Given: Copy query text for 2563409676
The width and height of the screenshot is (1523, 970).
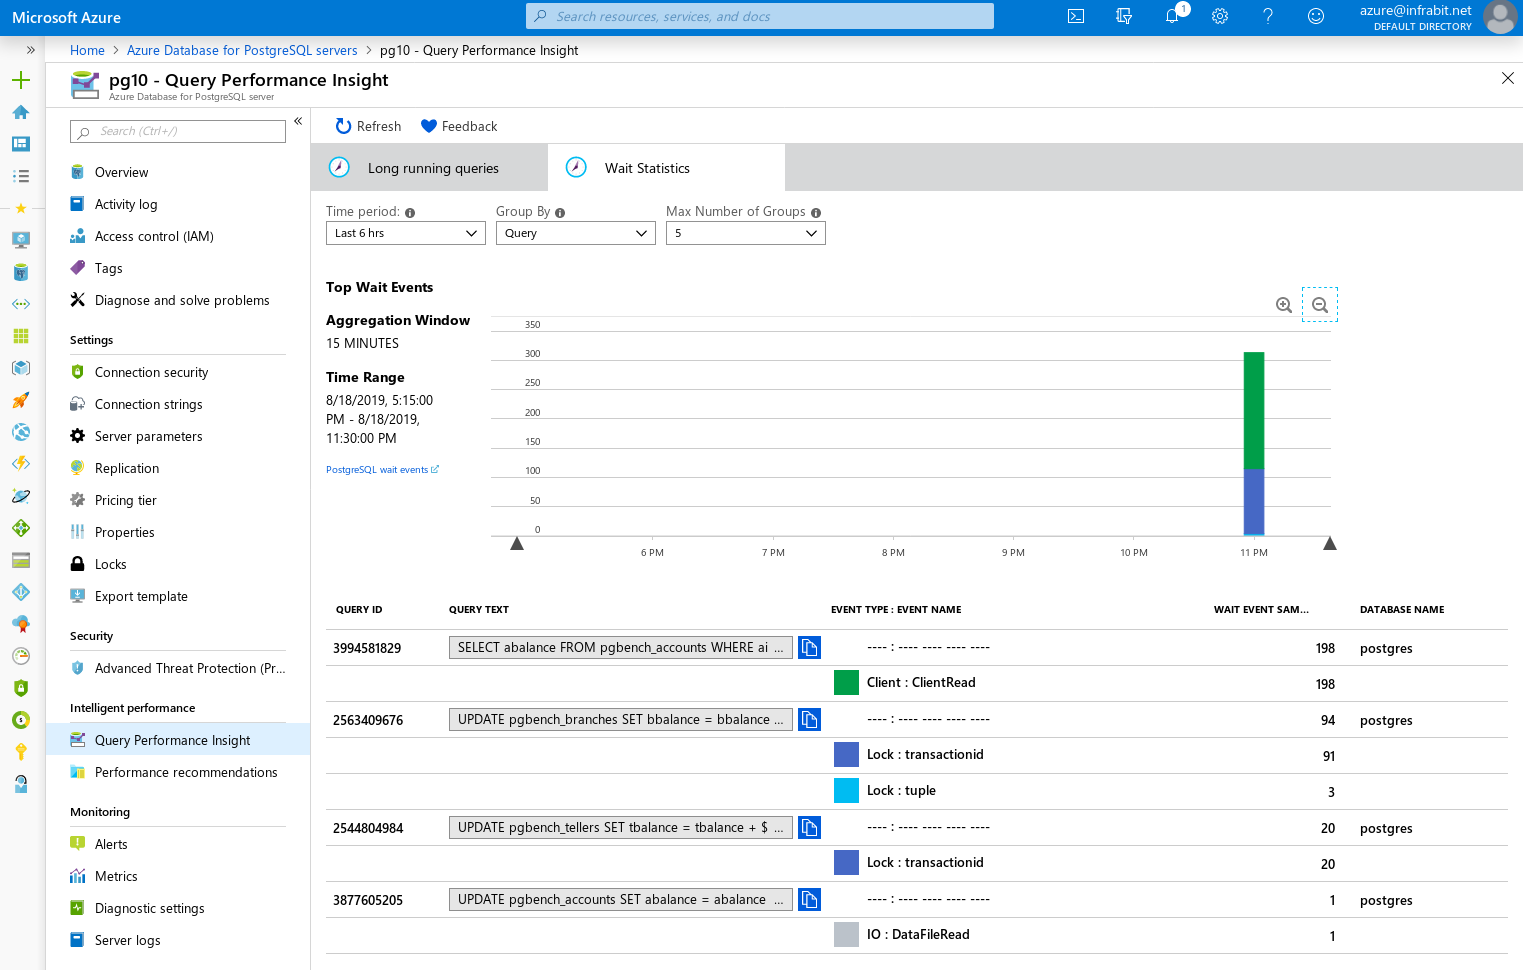Looking at the screenshot, I should tap(810, 720).
